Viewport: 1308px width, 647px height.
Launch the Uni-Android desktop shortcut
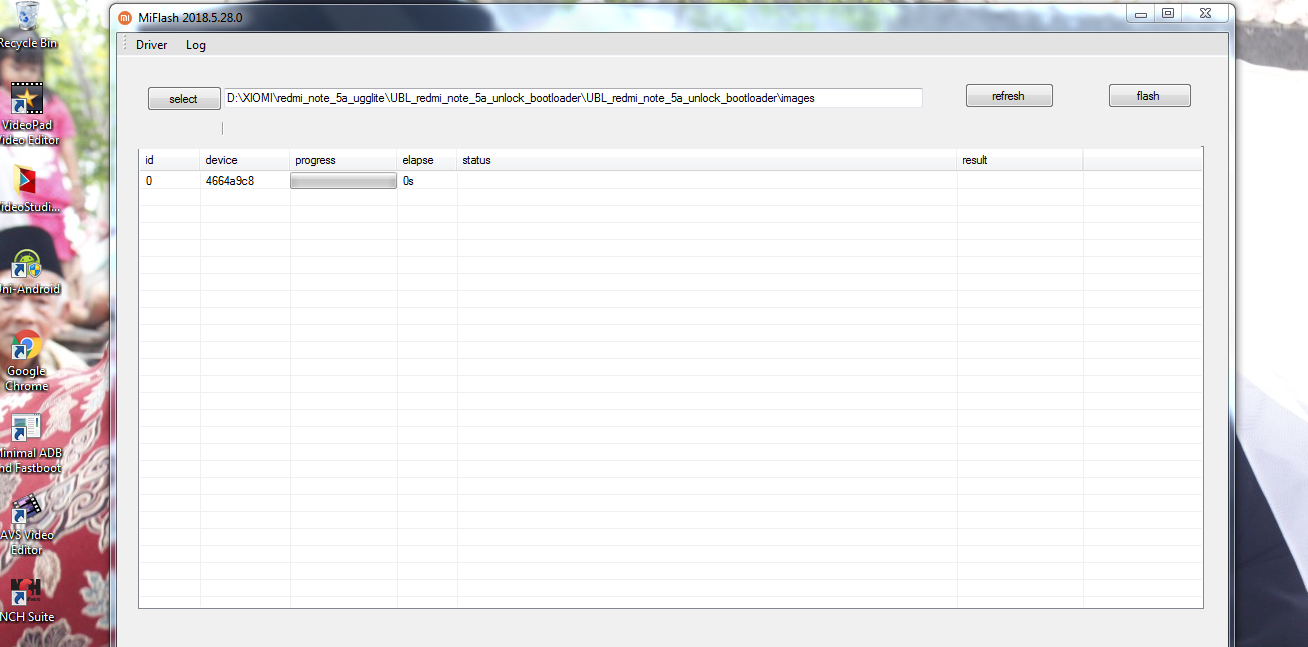28,272
